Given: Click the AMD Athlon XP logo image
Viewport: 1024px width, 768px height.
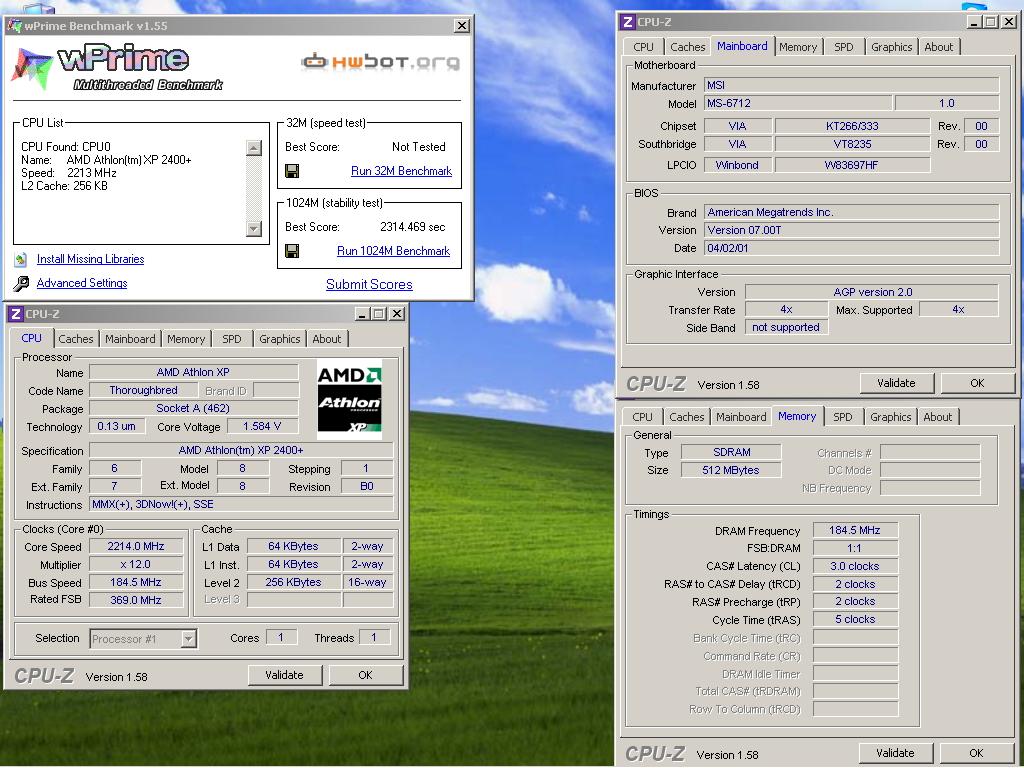Looking at the screenshot, I should pyautogui.click(x=349, y=400).
